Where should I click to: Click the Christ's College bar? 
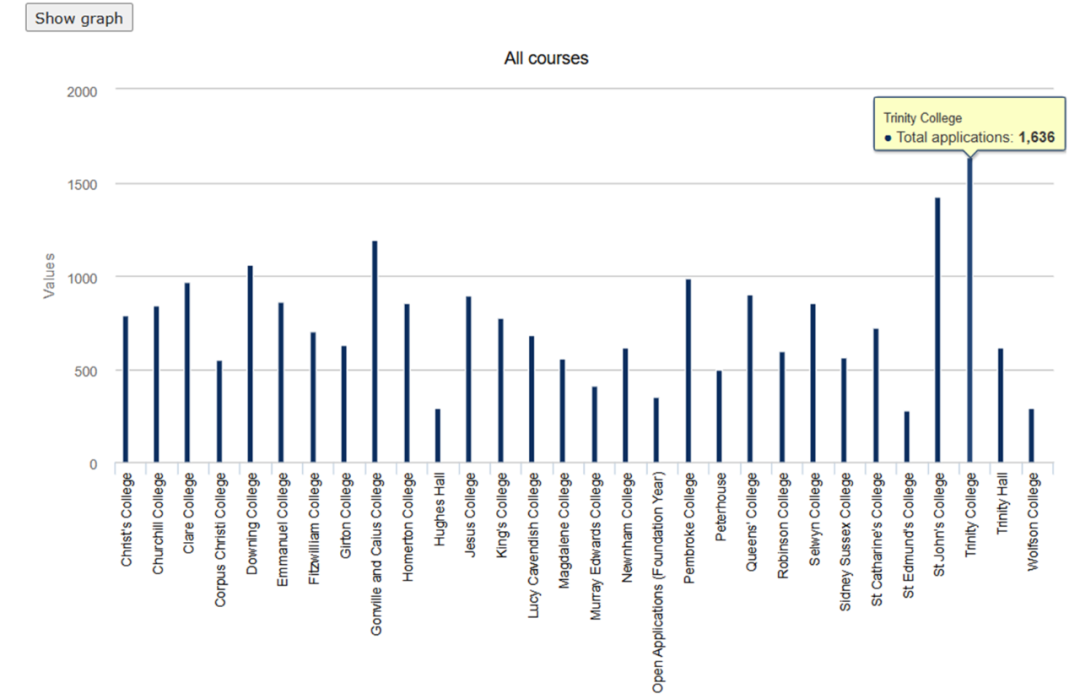pos(125,390)
